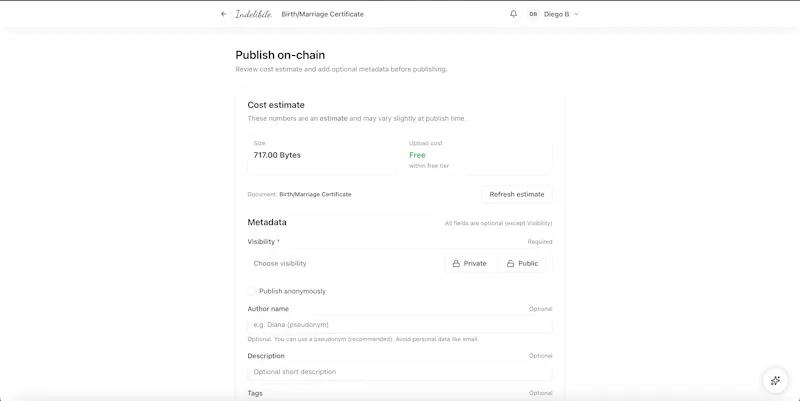800x401 pixels.
Task: Click the DB user avatar
Action: tap(533, 14)
